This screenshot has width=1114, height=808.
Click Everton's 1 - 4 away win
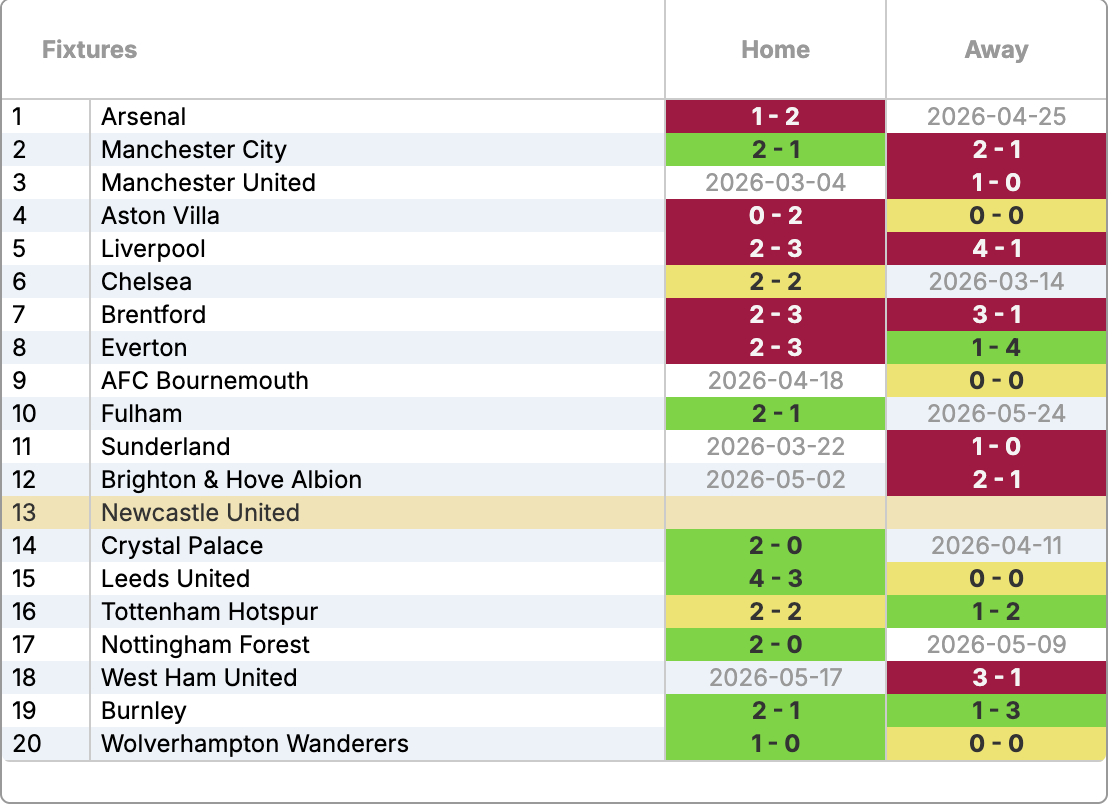point(996,348)
